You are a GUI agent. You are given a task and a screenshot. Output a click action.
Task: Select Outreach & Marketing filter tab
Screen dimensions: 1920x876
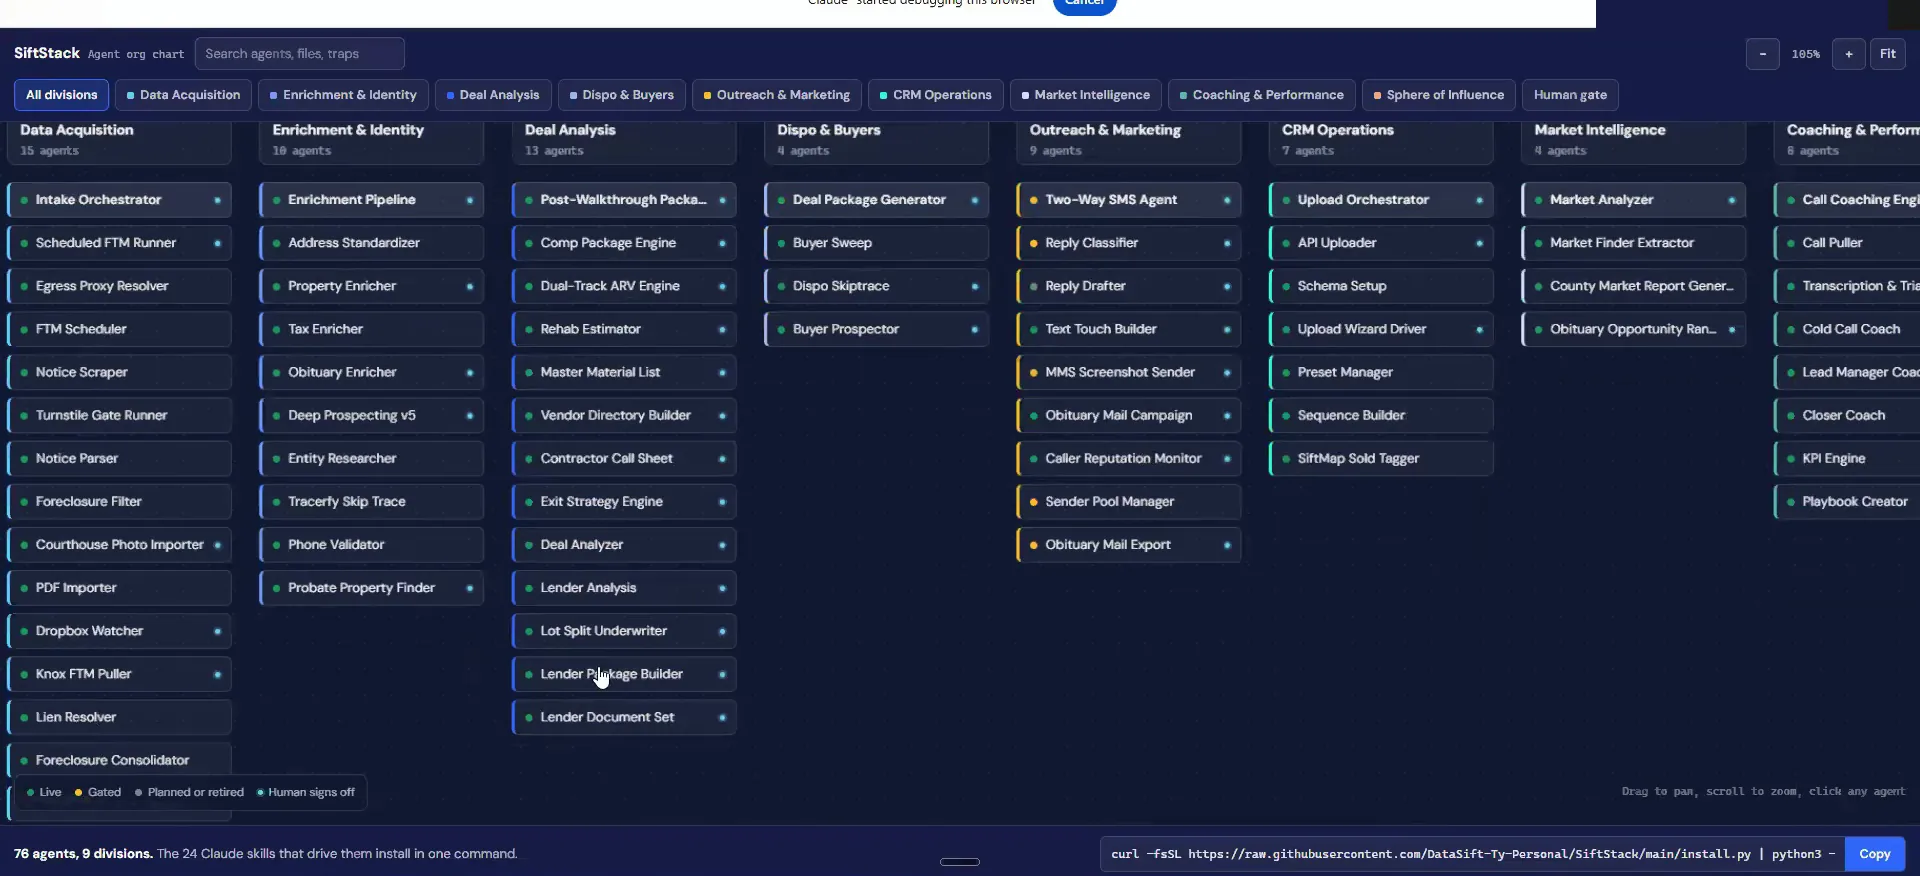[x=777, y=95]
